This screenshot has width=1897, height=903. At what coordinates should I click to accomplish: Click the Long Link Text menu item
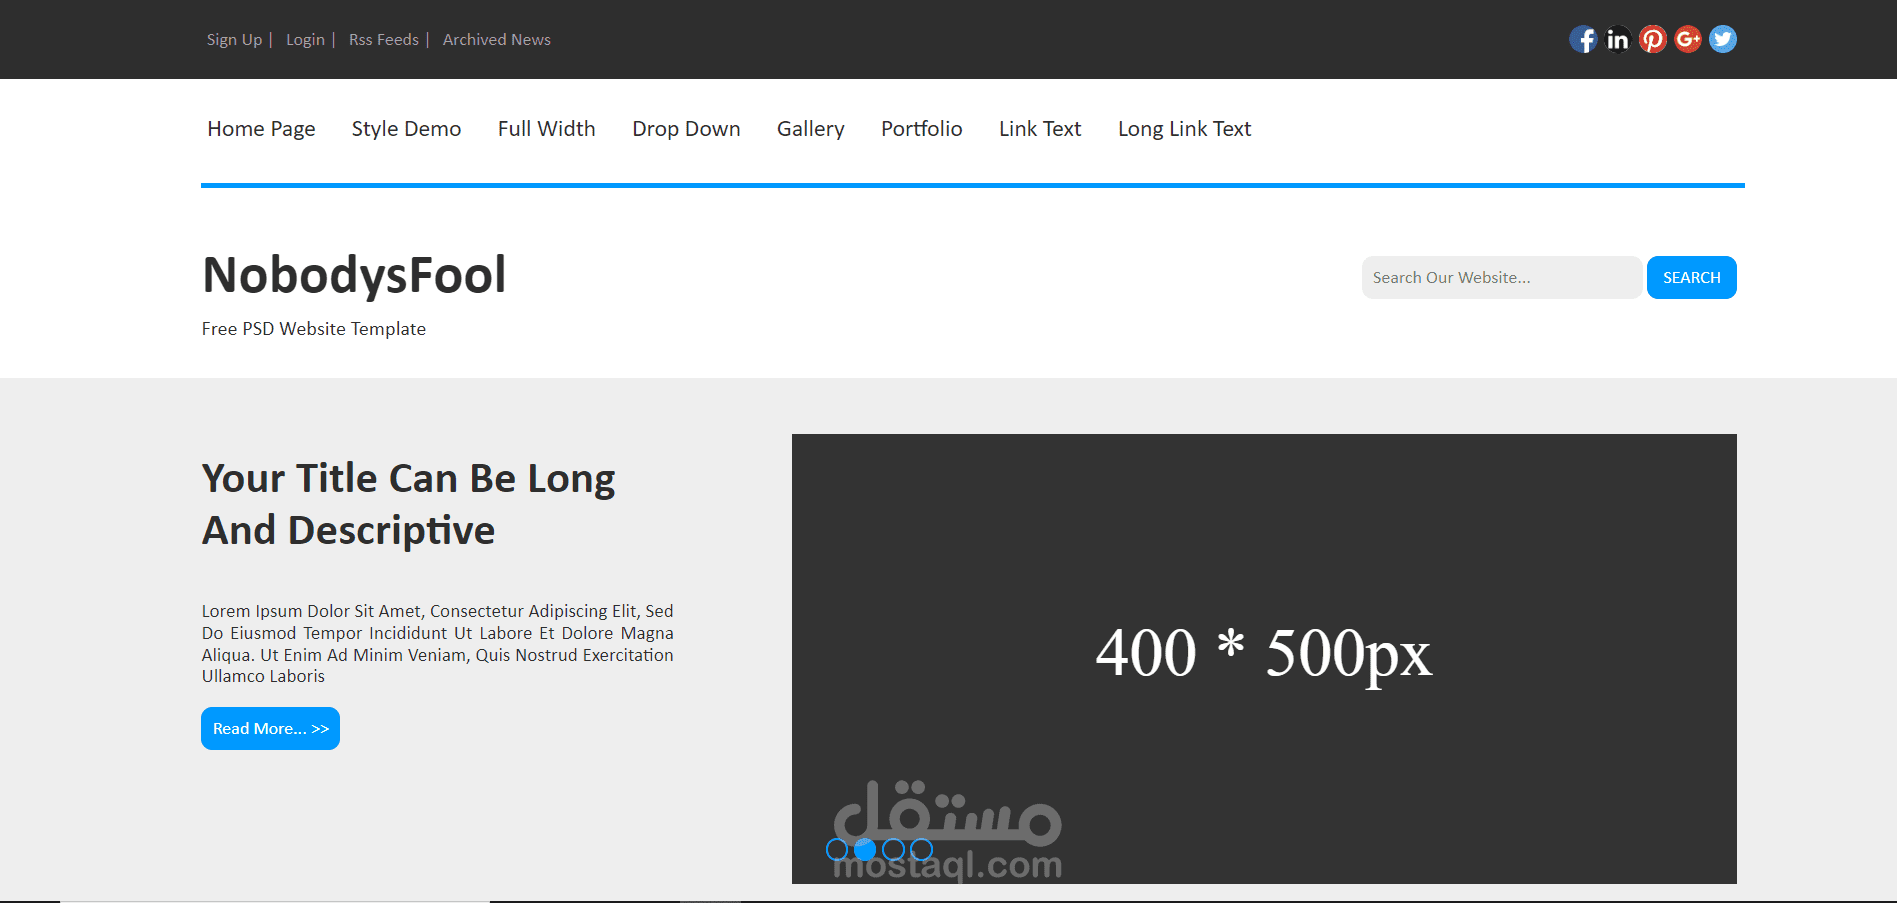(x=1184, y=129)
